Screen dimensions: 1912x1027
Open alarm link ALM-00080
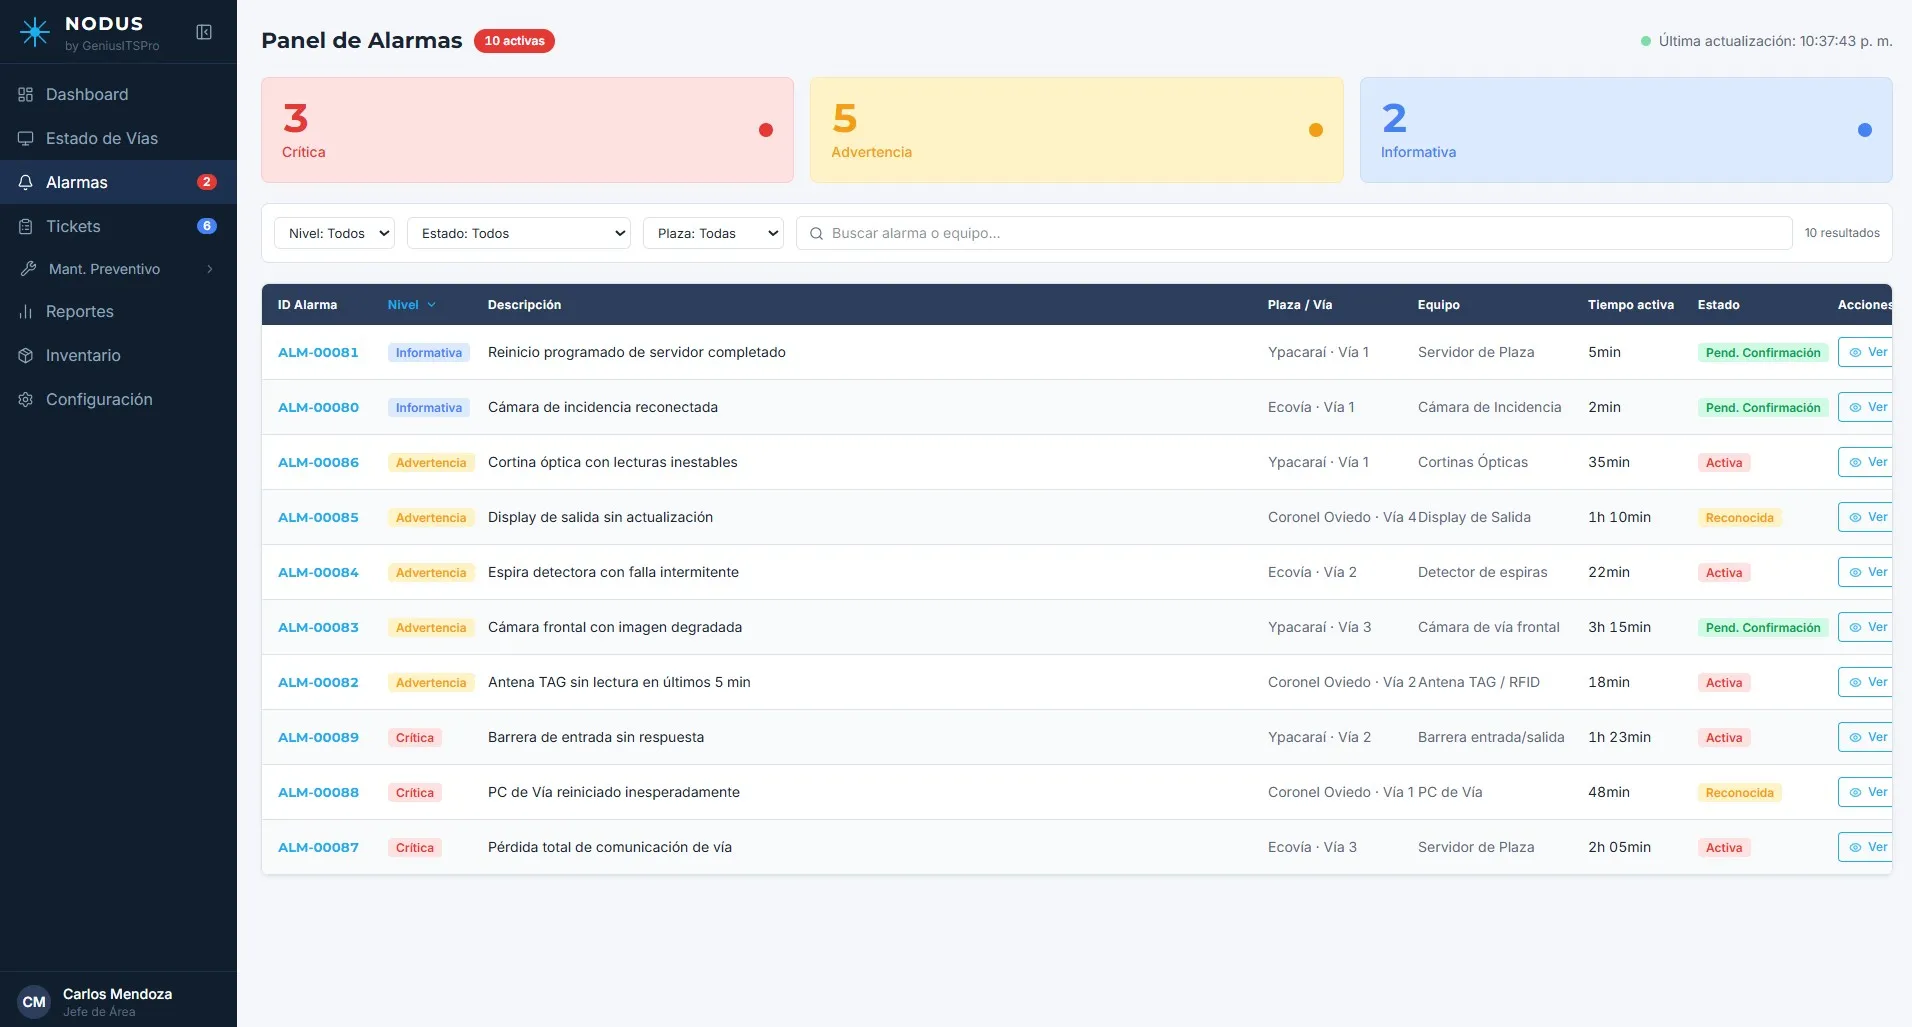pos(318,407)
